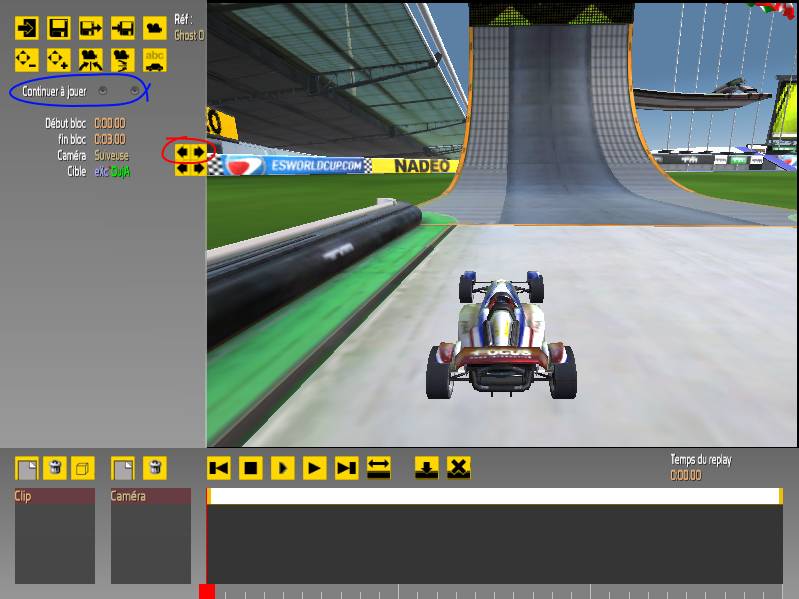
Task: Click the insert block down-arrow icon
Action: pyautogui.click(x=427, y=468)
